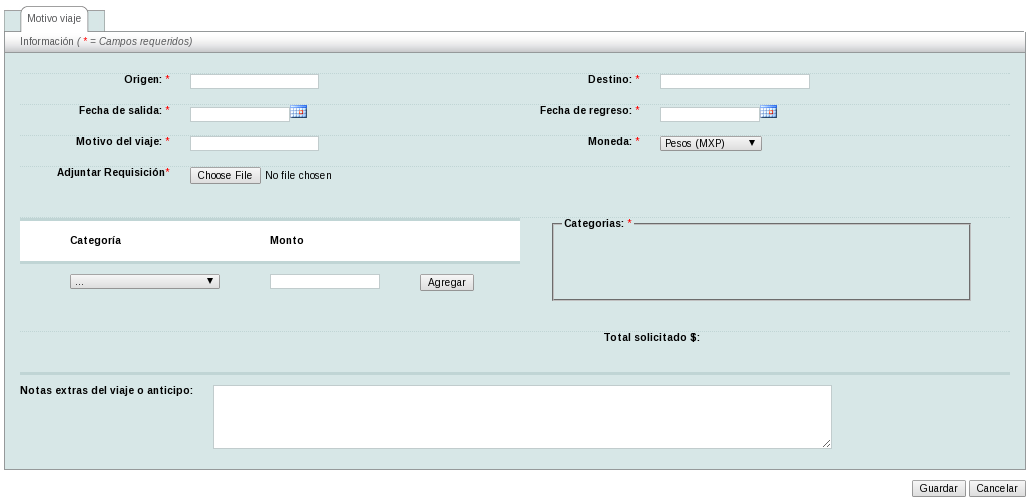
Task: Grab the notes textarea resize handle
Action: [826, 443]
